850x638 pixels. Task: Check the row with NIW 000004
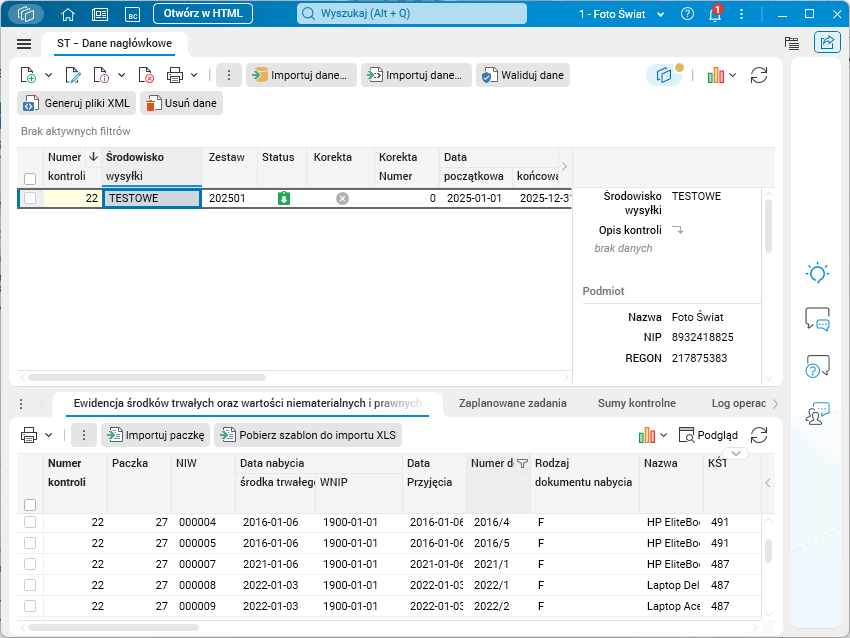(x=30, y=522)
